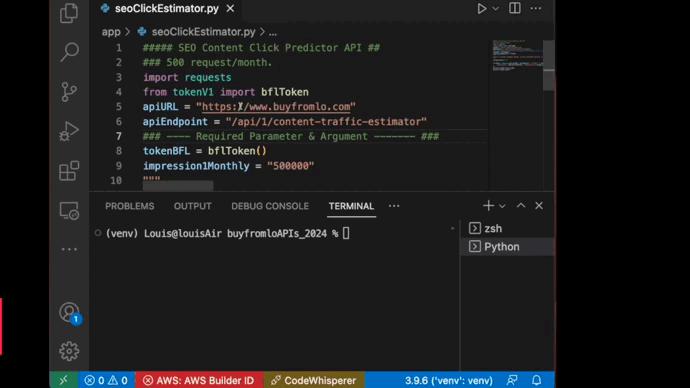Click the editor minimap preview
This screenshot has width=690, height=388.
pos(517,56)
